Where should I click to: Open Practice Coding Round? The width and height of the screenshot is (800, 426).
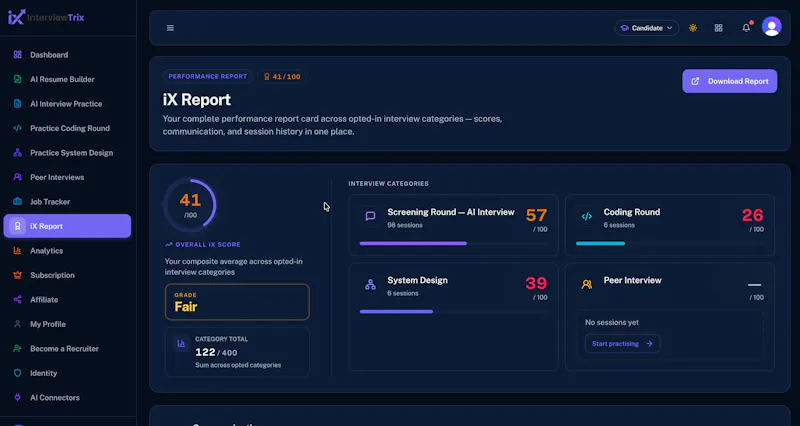click(x=67, y=128)
